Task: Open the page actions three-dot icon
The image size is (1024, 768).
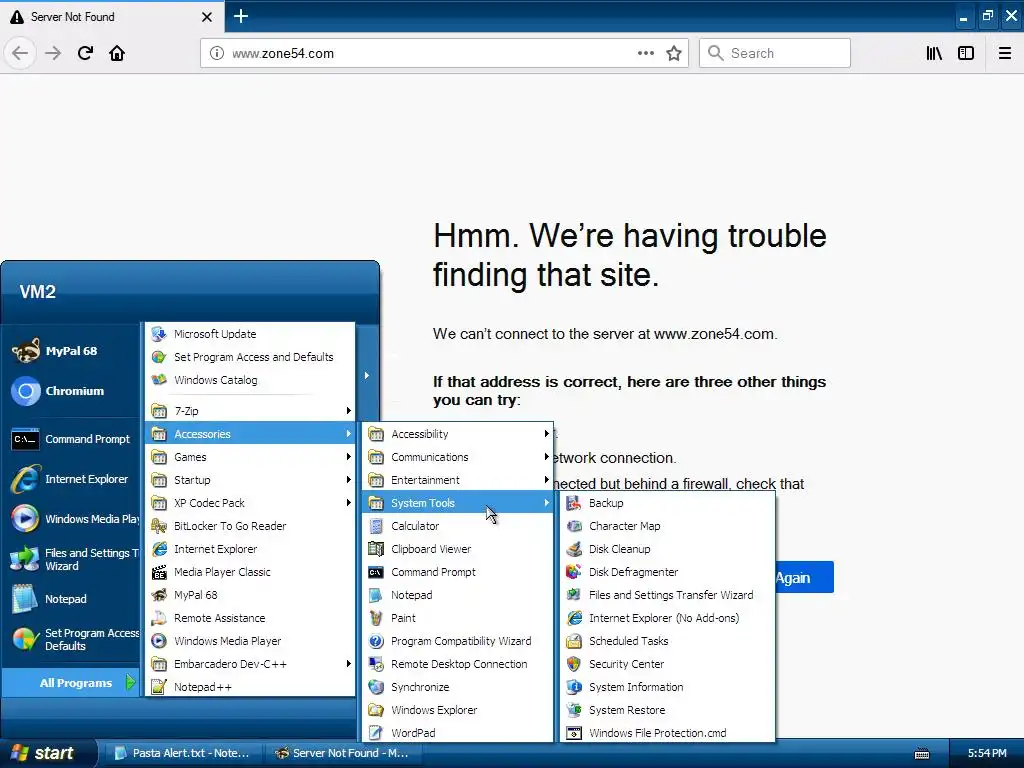Action: pyautogui.click(x=645, y=53)
